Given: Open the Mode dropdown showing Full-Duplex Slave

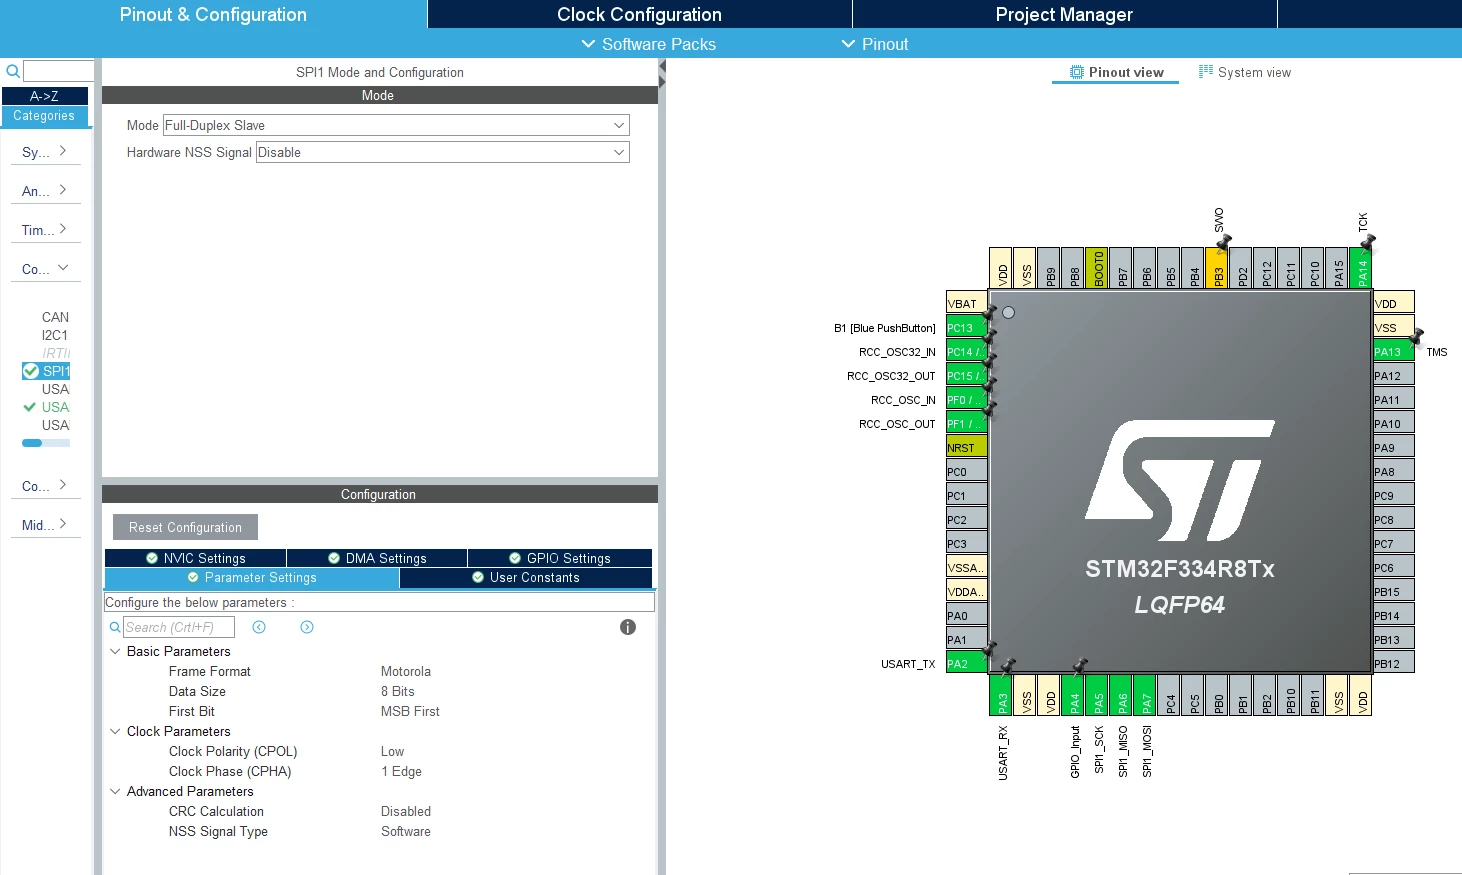Looking at the screenshot, I should coord(396,125).
